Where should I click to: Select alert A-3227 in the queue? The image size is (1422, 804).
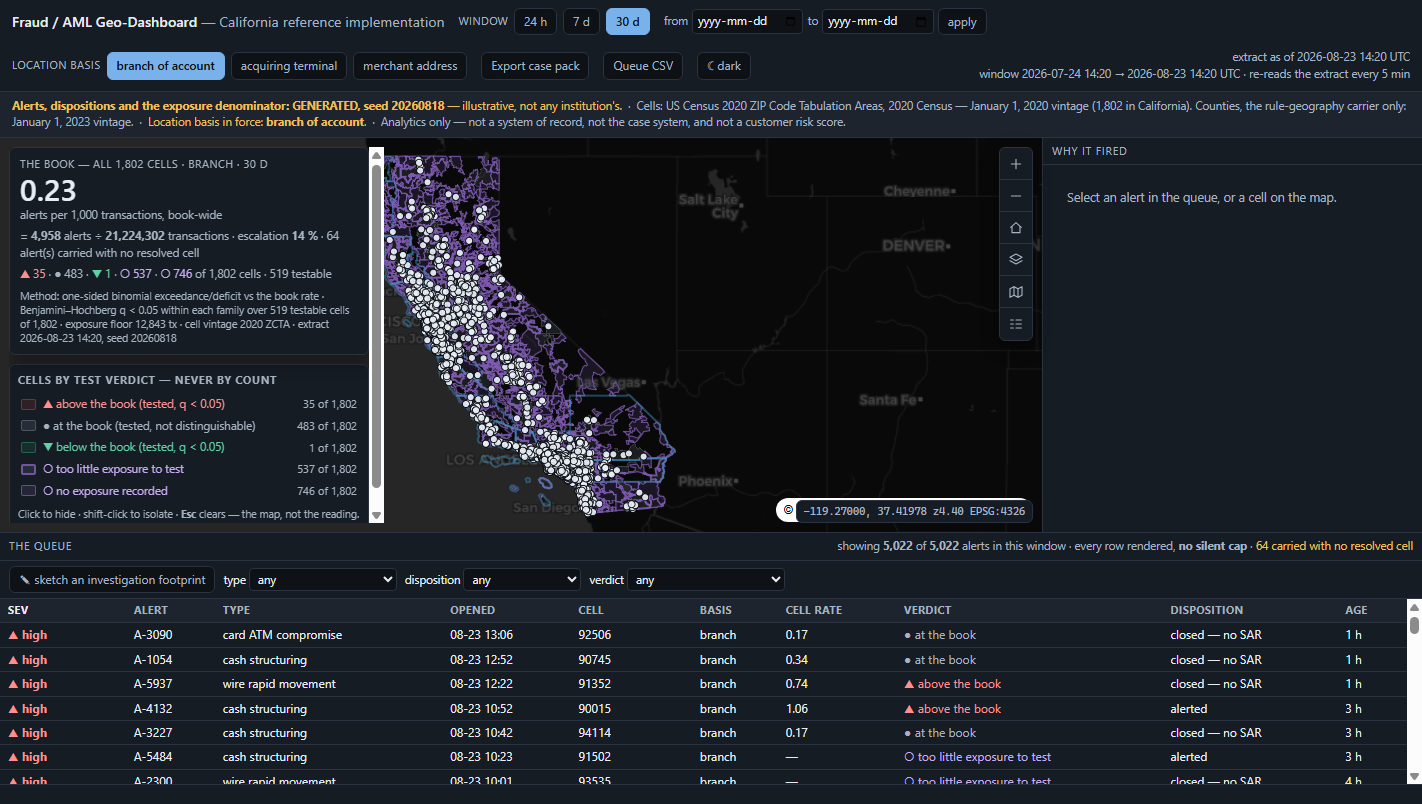tap(703, 733)
